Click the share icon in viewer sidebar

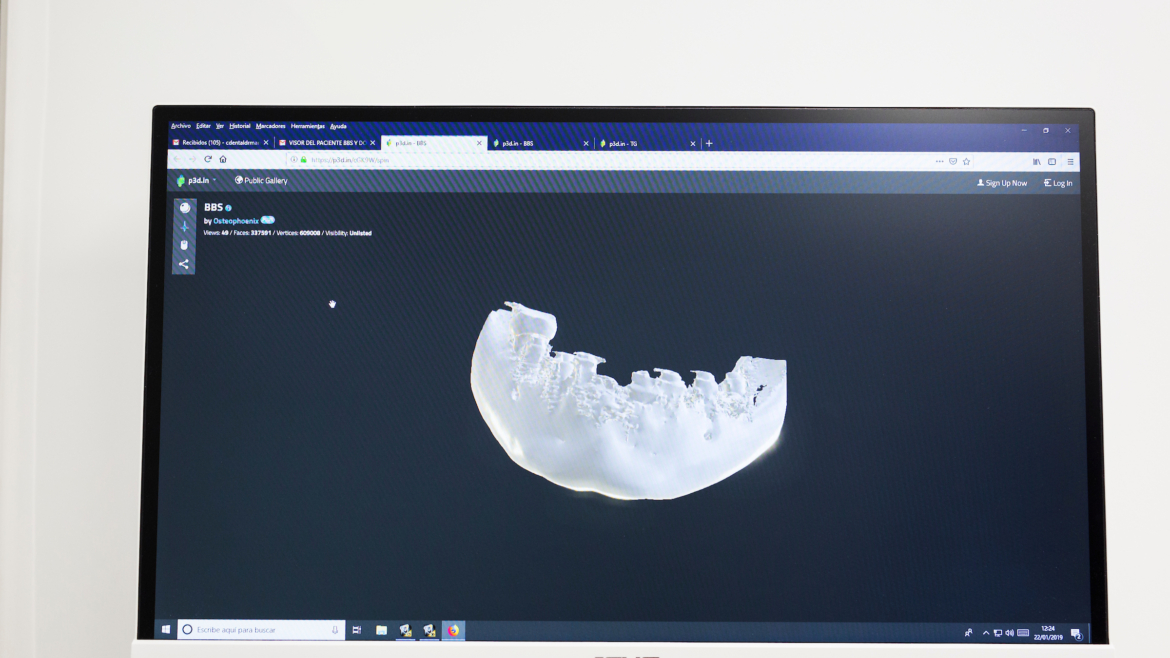click(184, 264)
